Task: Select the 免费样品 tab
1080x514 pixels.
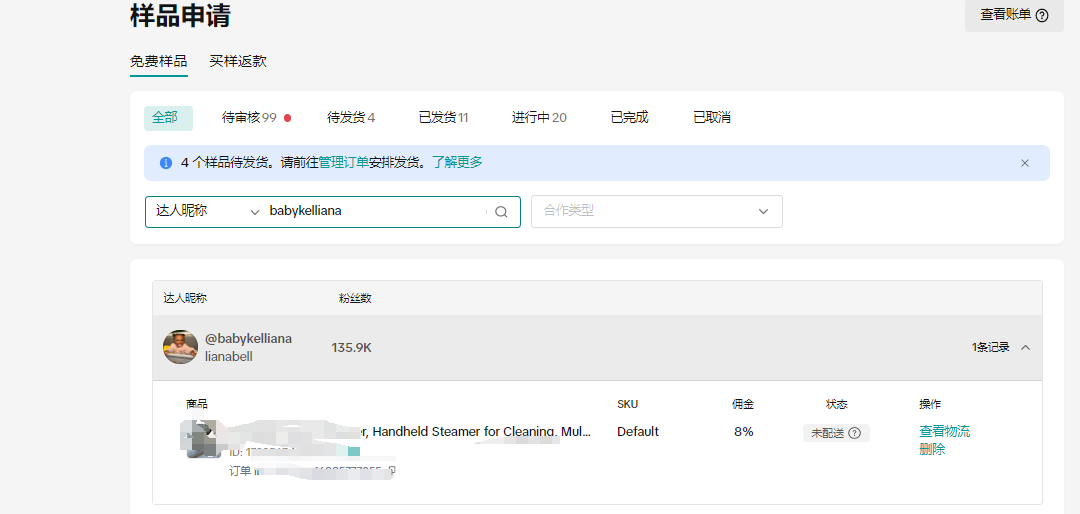Action: pyautogui.click(x=158, y=61)
